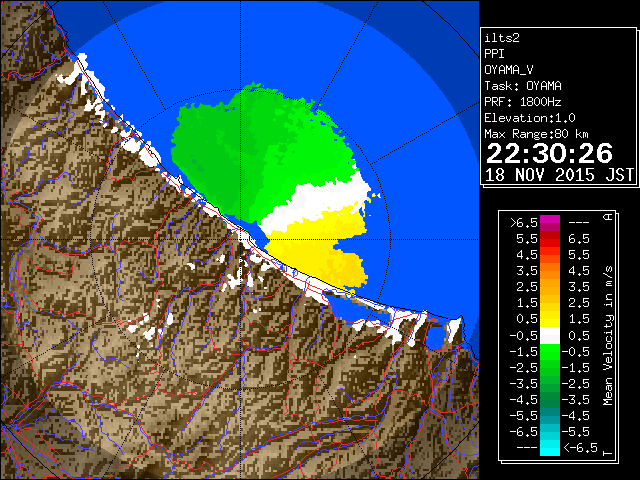This screenshot has height=480, width=640.
Task: Click the <-6.5 legend label
Action: 580,448
